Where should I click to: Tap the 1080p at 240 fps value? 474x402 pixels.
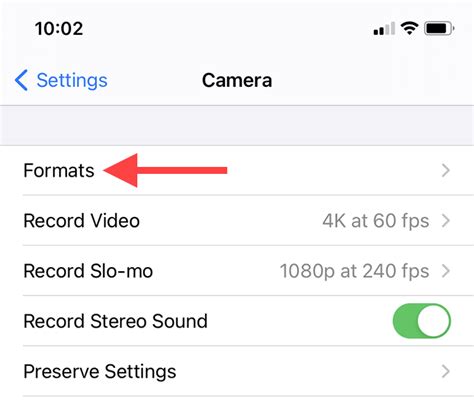(x=354, y=271)
